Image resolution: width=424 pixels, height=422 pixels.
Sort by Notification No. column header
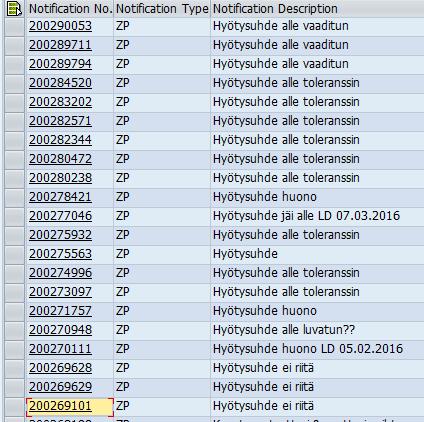(70, 9)
